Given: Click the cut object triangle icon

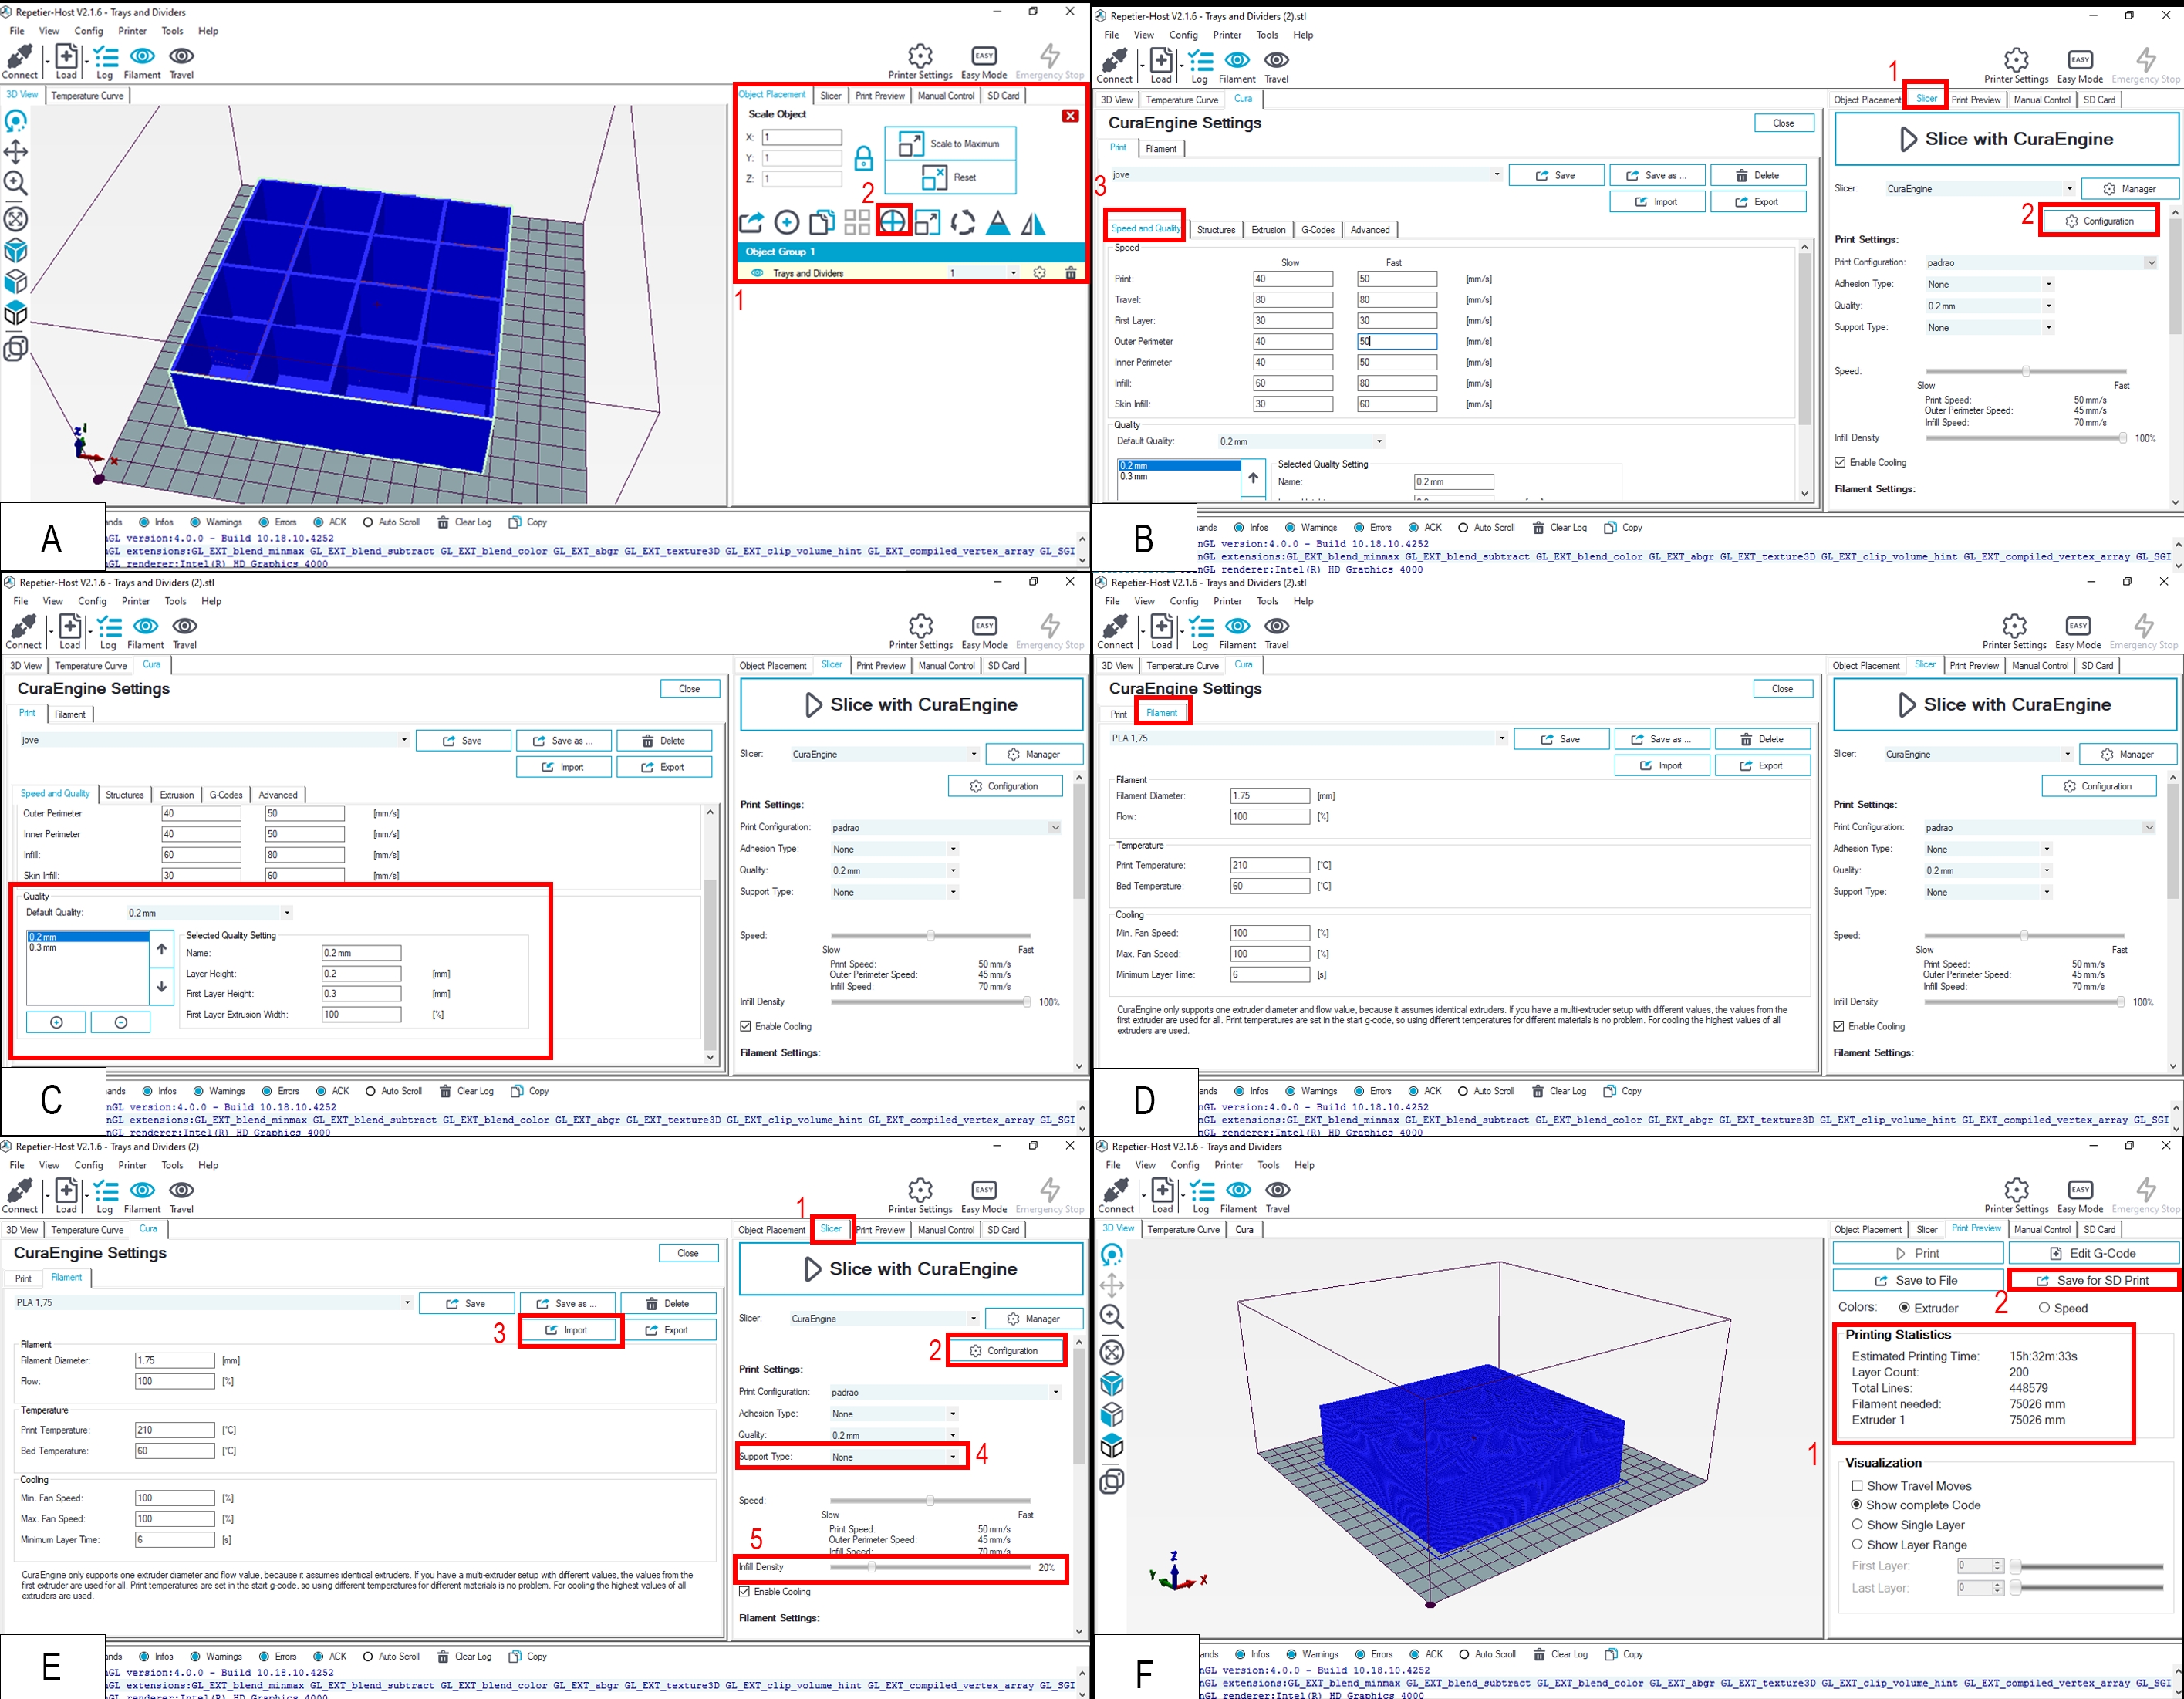Looking at the screenshot, I should 998,222.
